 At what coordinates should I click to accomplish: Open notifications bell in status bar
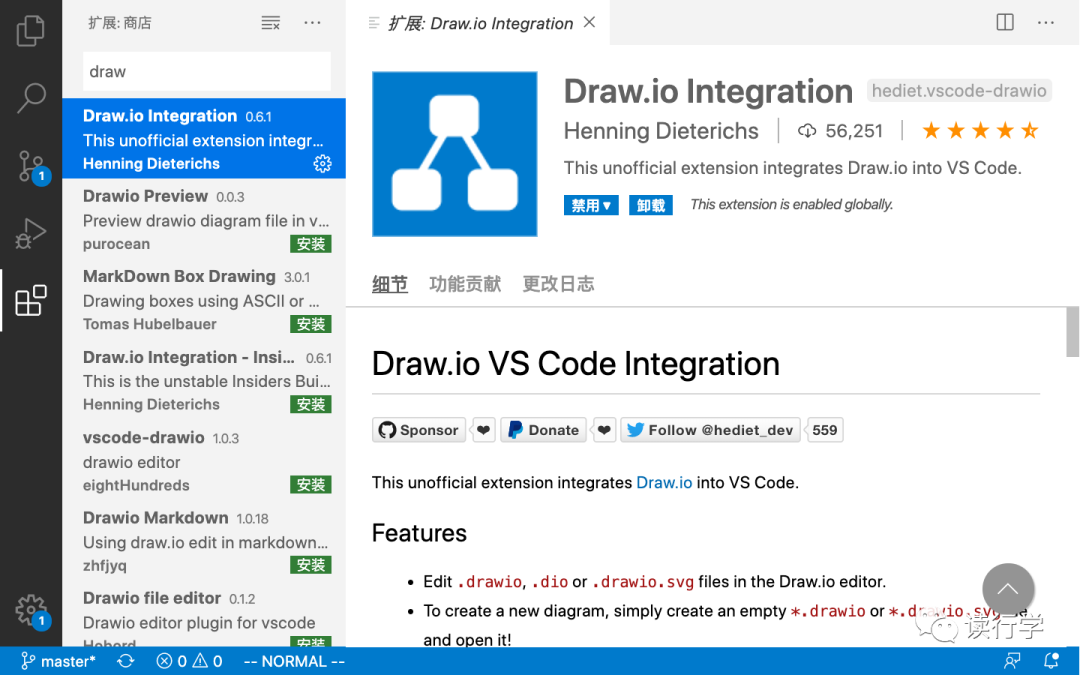pos(1051,661)
